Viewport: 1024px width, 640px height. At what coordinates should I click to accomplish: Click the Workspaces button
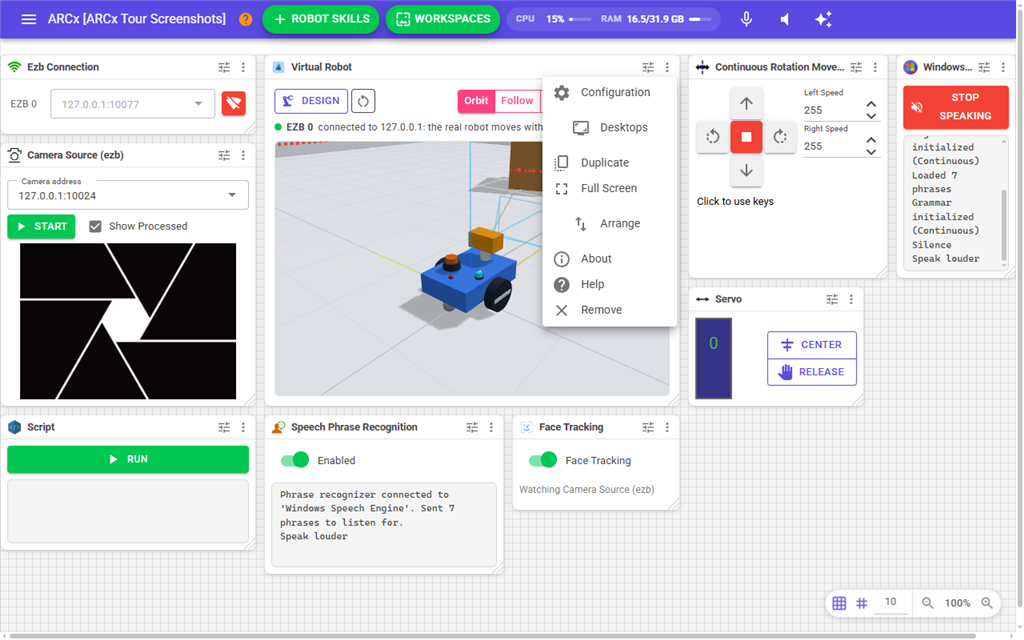point(443,19)
